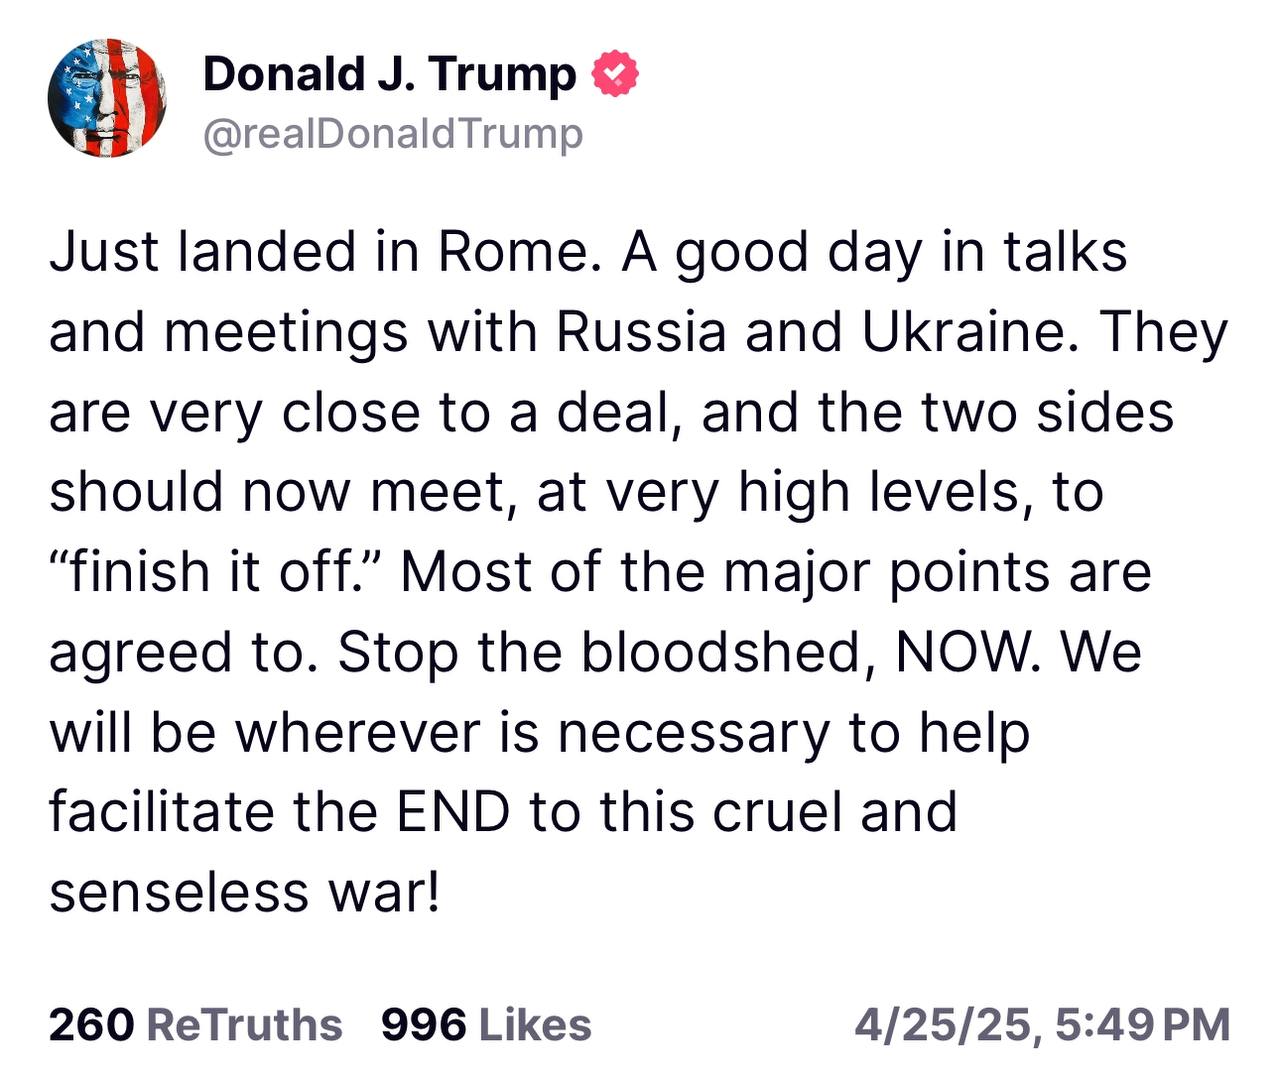Viewport: 1280px width, 1080px height.
Task: Click the ReTruths label text
Action: [244, 1025]
